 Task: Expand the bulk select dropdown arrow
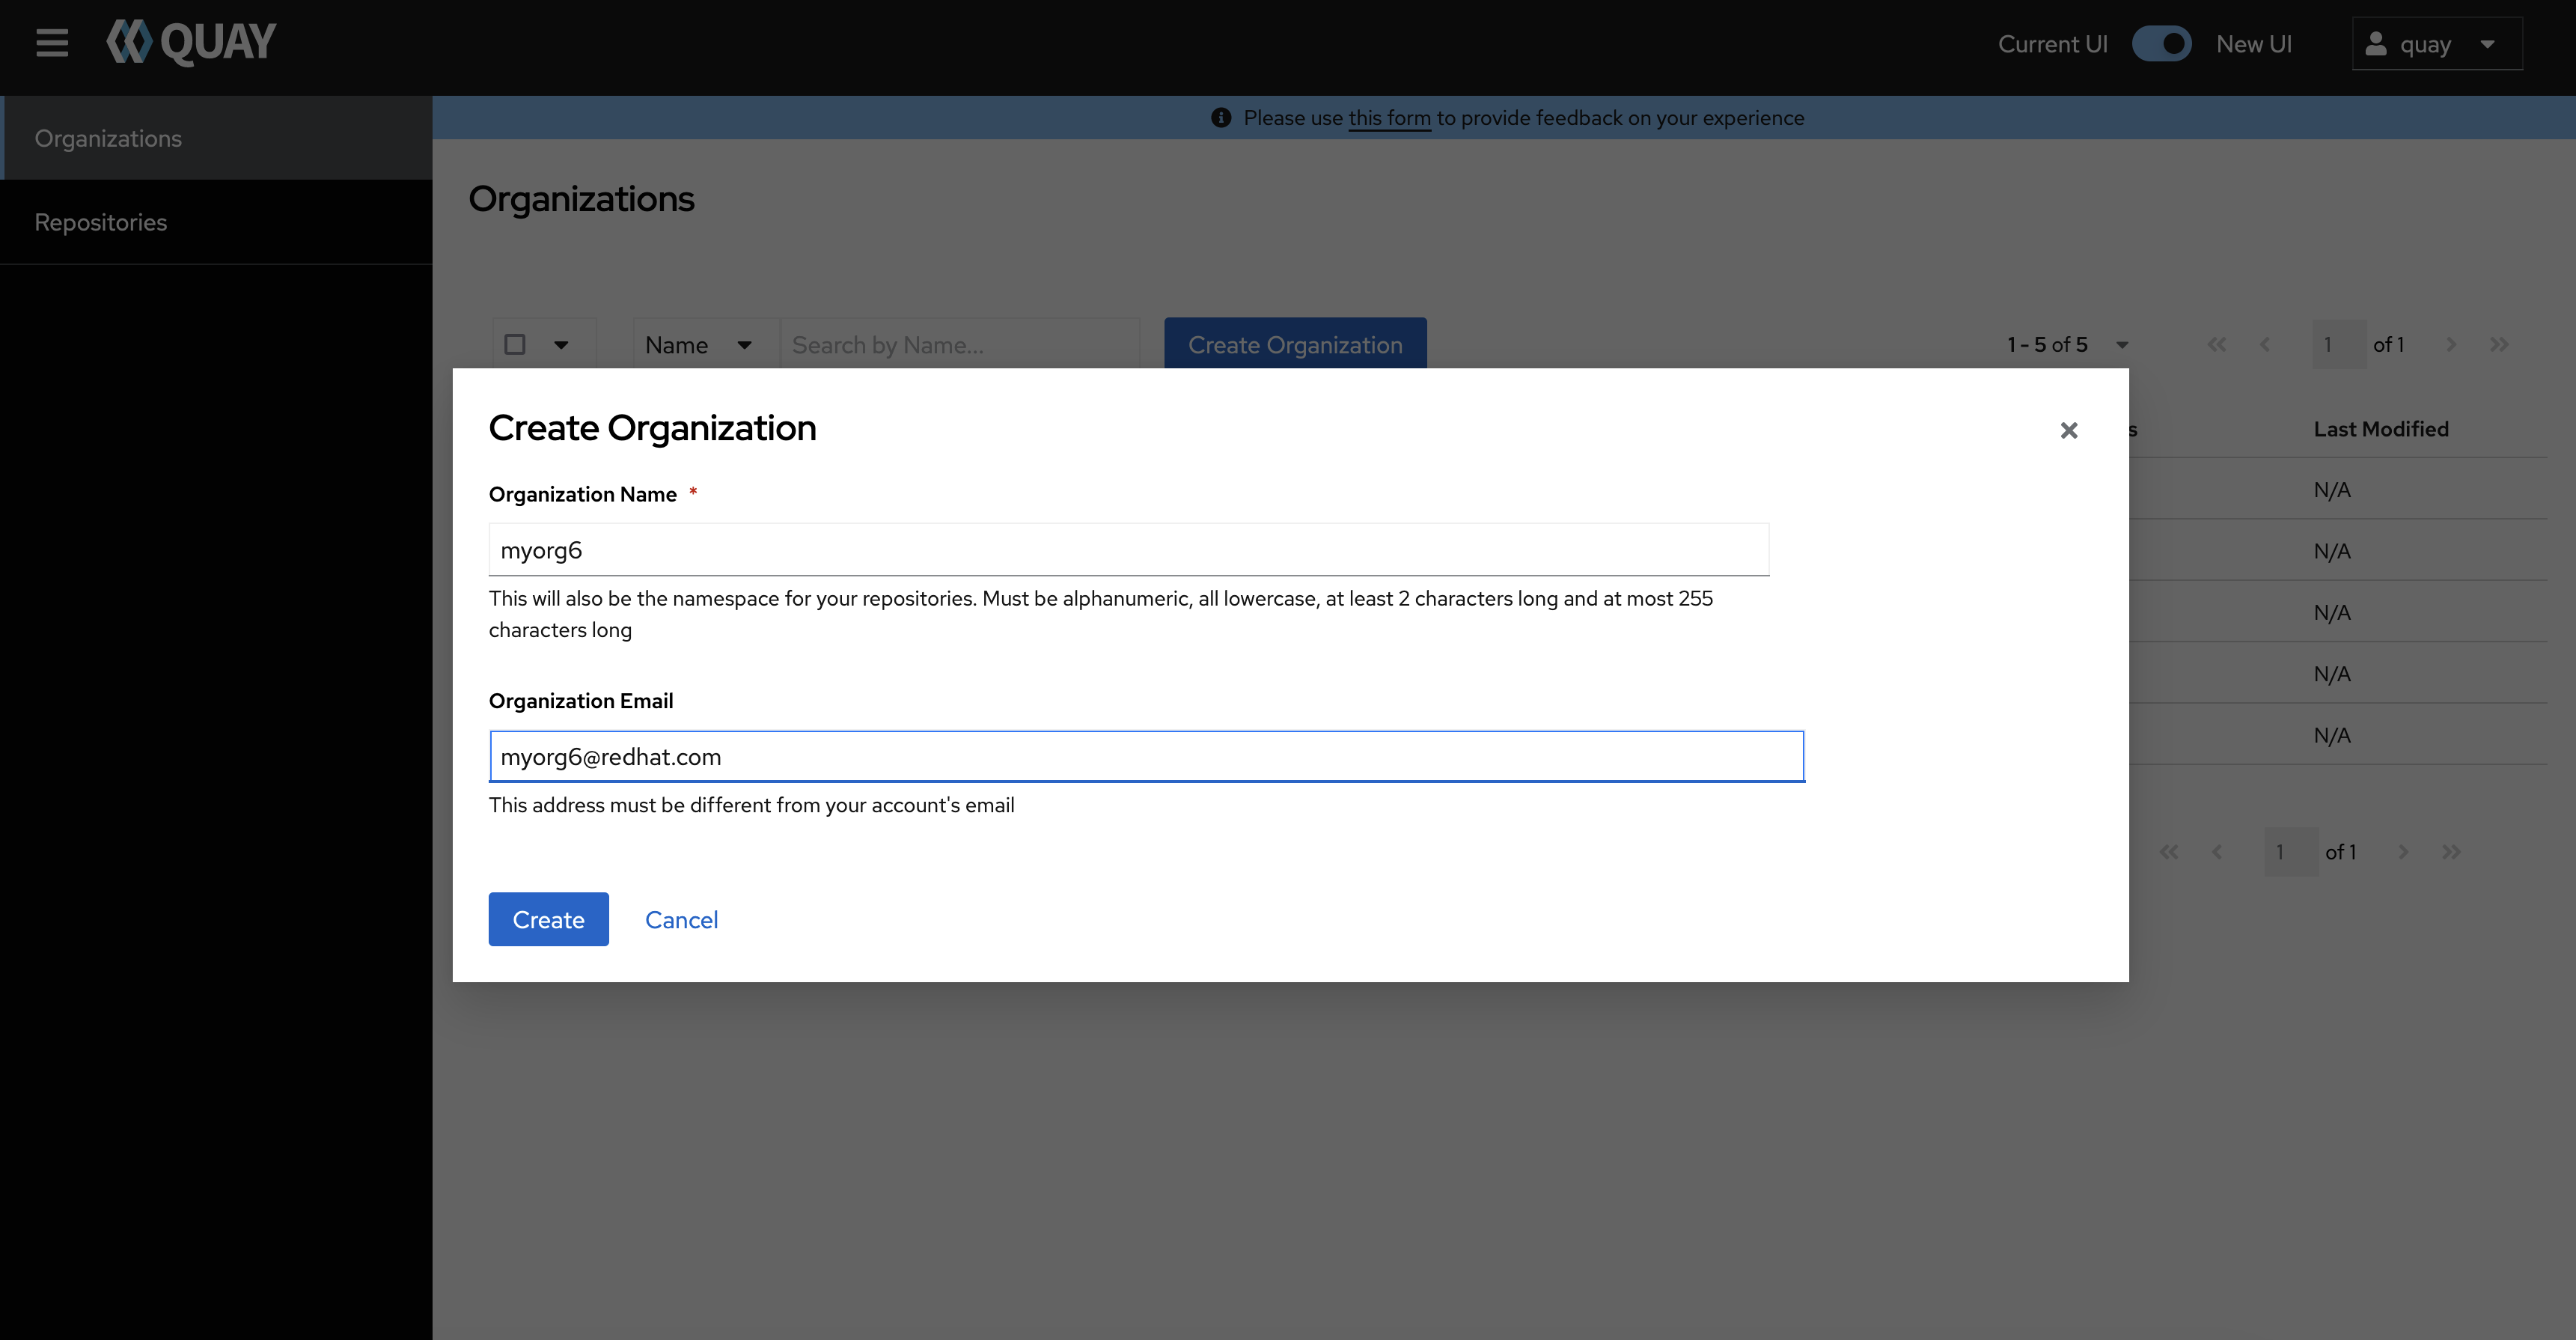(x=561, y=345)
